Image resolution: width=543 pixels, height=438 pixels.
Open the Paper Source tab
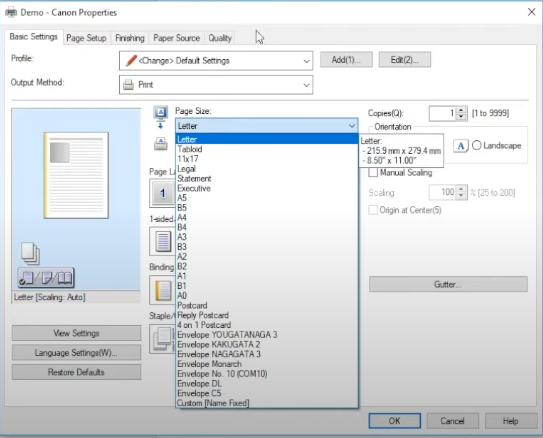pos(177,38)
